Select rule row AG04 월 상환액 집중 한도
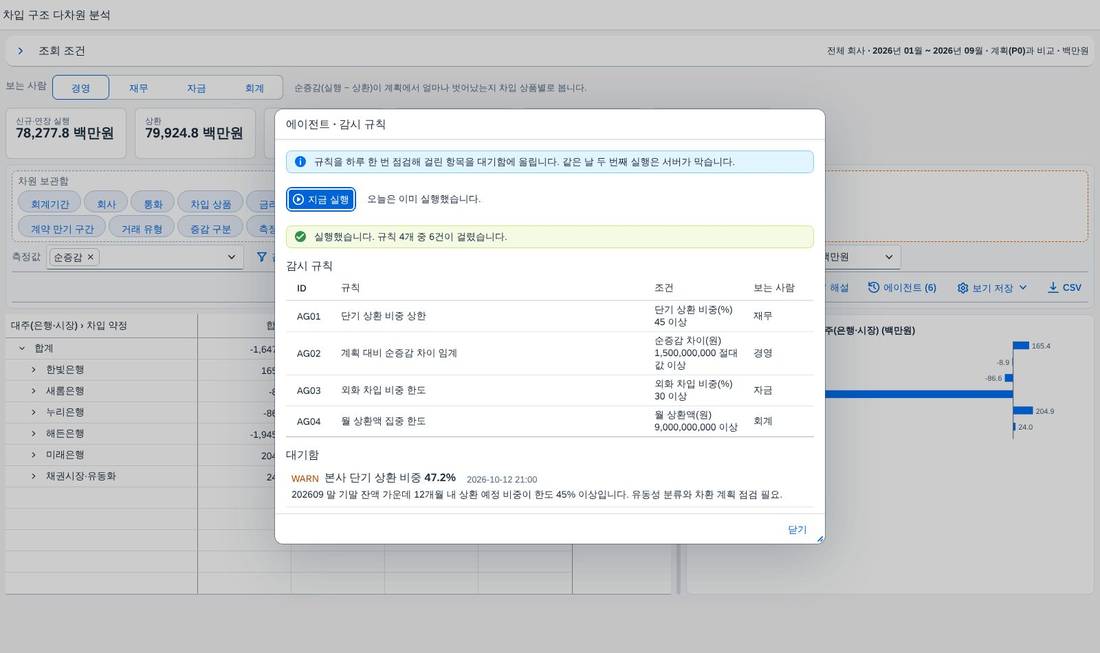 click(x=550, y=422)
